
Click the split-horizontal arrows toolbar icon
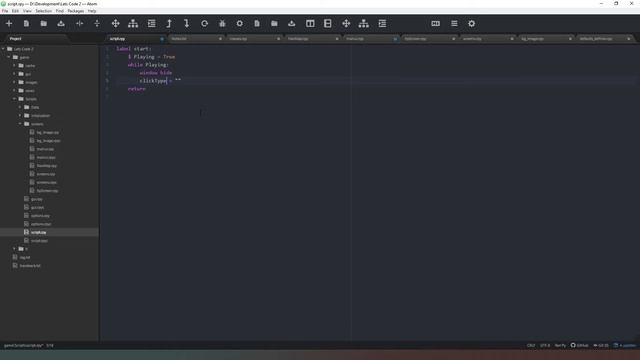pos(79,24)
